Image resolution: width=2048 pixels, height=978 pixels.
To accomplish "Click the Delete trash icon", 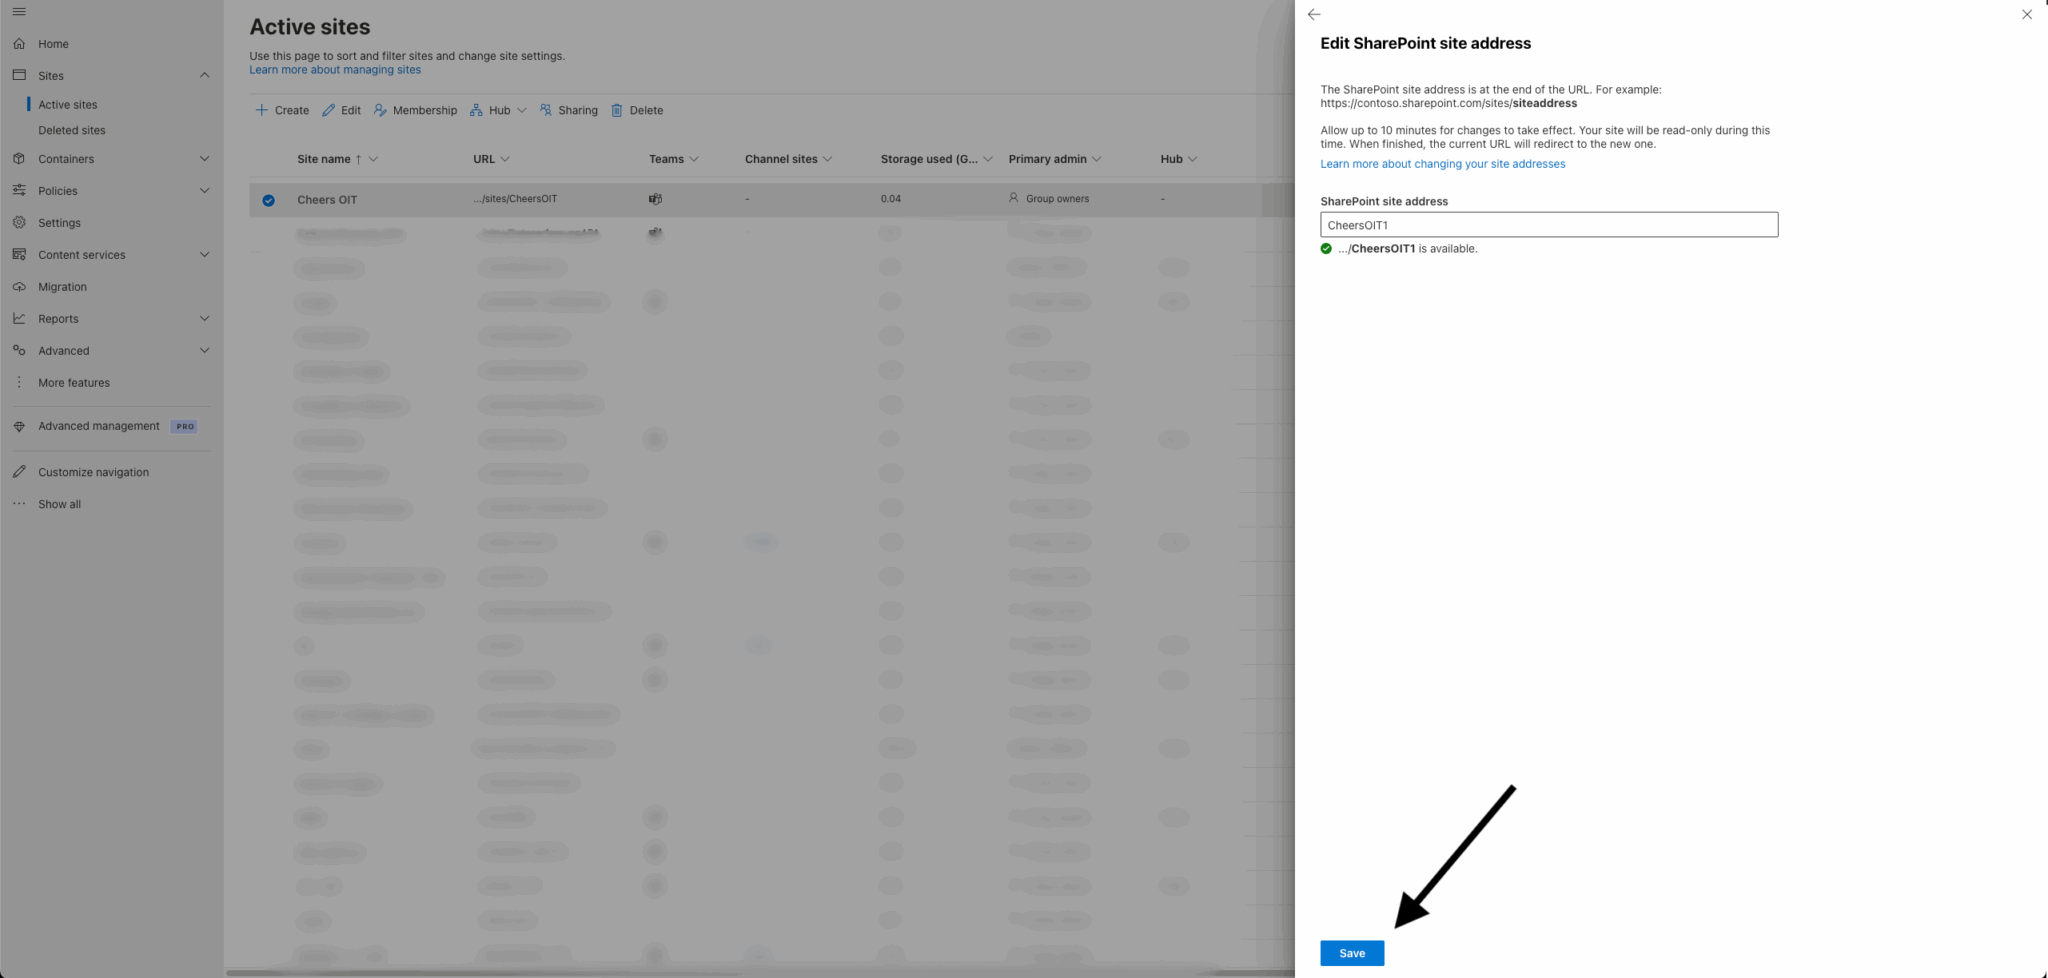I will pyautogui.click(x=618, y=110).
